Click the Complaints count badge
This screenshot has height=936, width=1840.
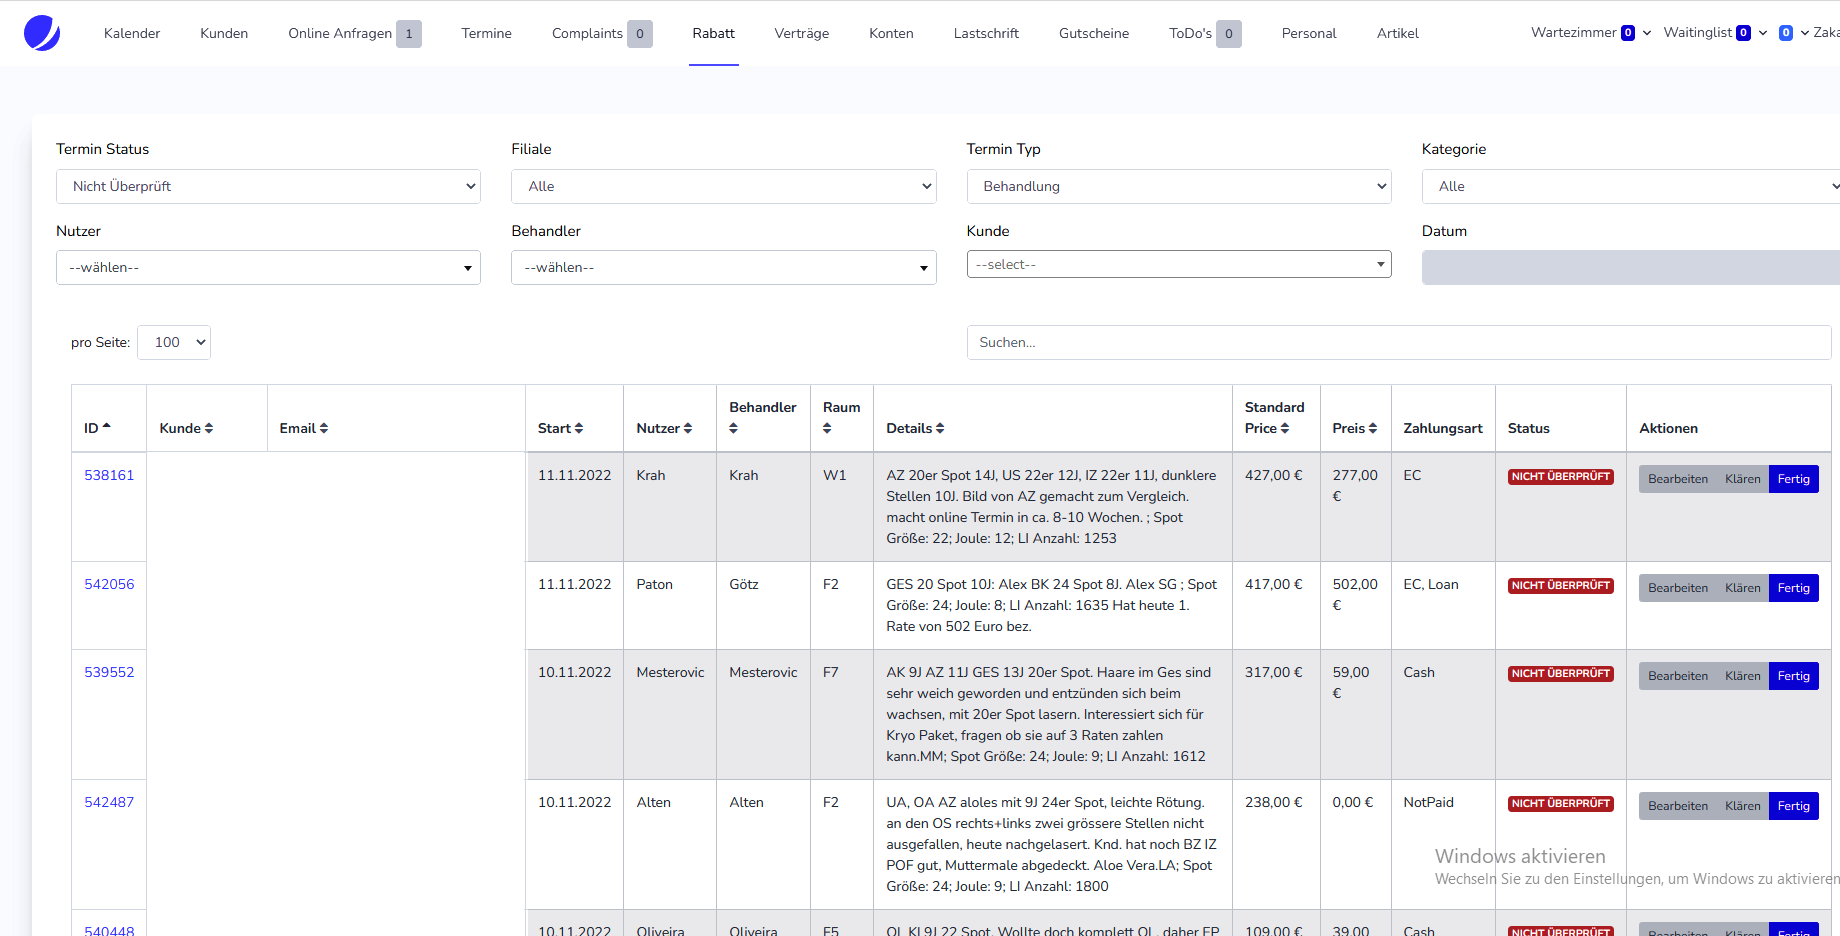(640, 34)
